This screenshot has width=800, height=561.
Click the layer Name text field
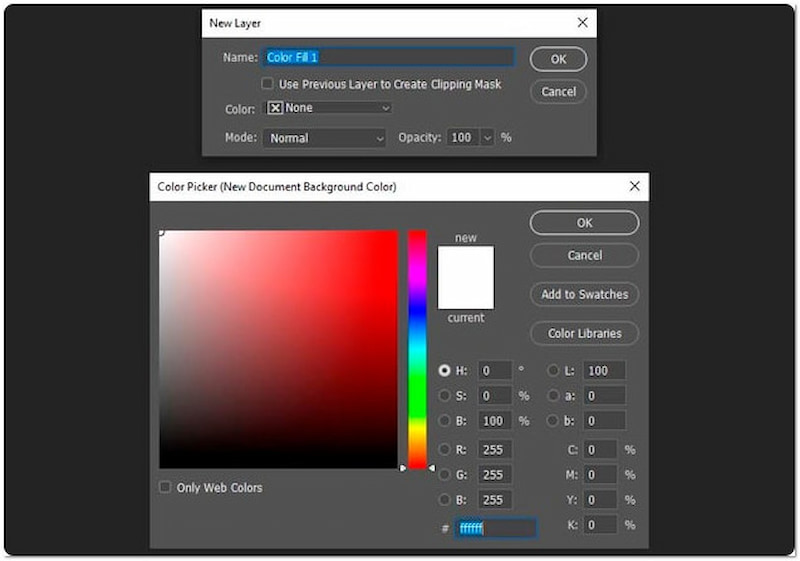coord(388,58)
